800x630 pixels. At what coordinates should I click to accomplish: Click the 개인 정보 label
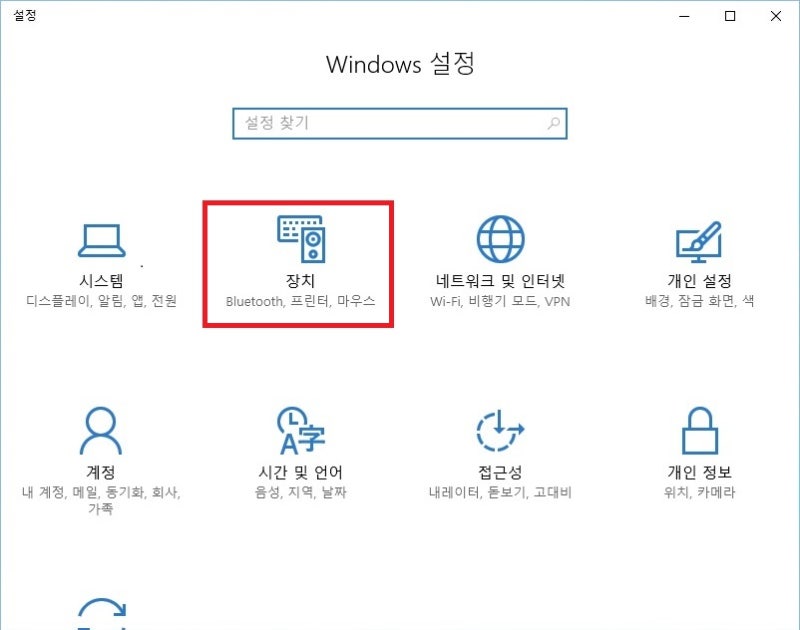(x=699, y=472)
